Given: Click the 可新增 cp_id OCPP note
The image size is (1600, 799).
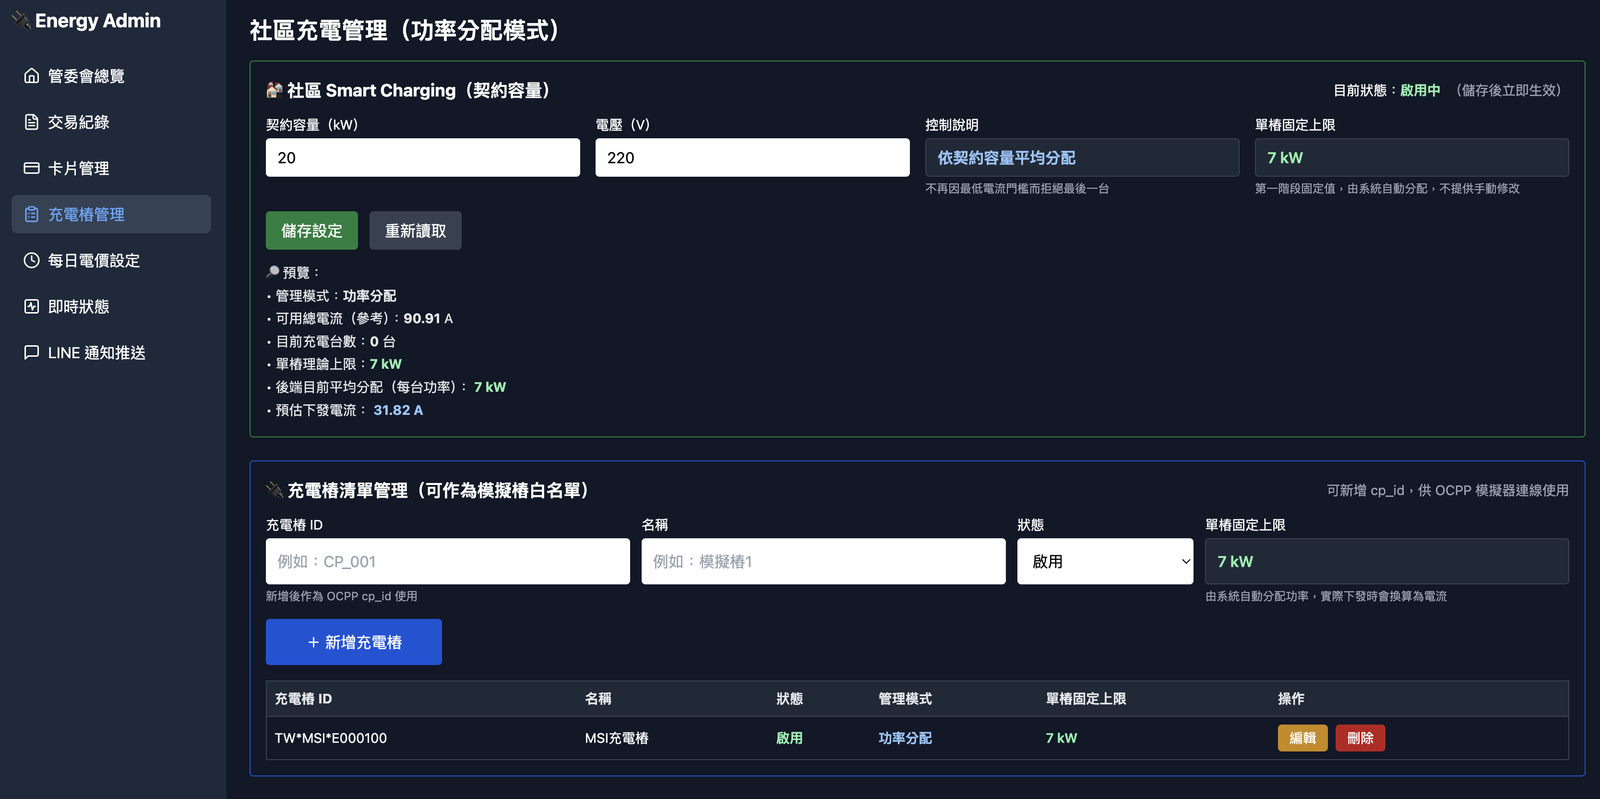Looking at the screenshot, I should coord(1448,490).
